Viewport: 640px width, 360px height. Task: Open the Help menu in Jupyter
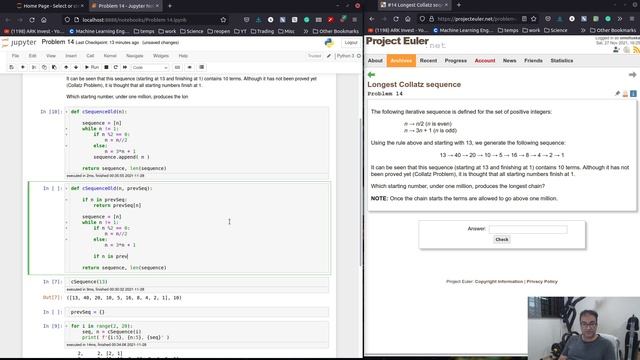[x=183, y=56]
